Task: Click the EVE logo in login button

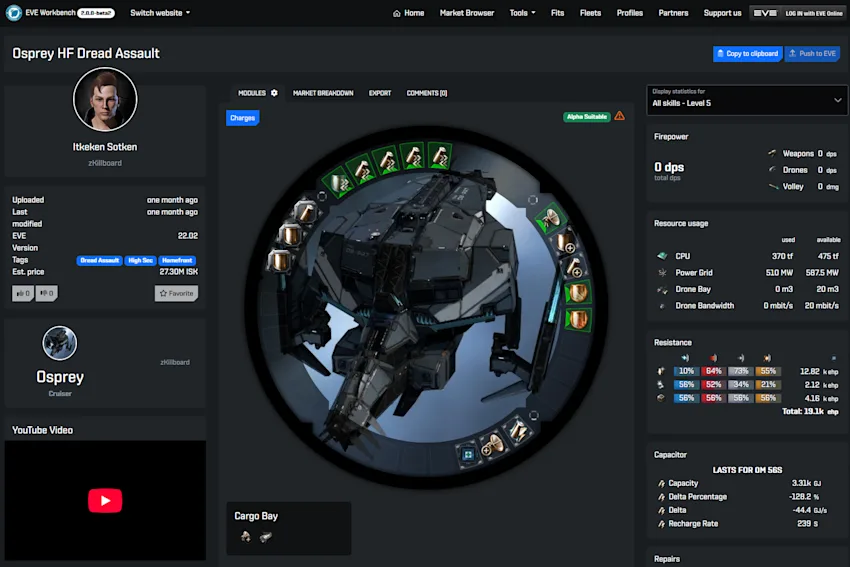Action: click(x=765, y=13)
